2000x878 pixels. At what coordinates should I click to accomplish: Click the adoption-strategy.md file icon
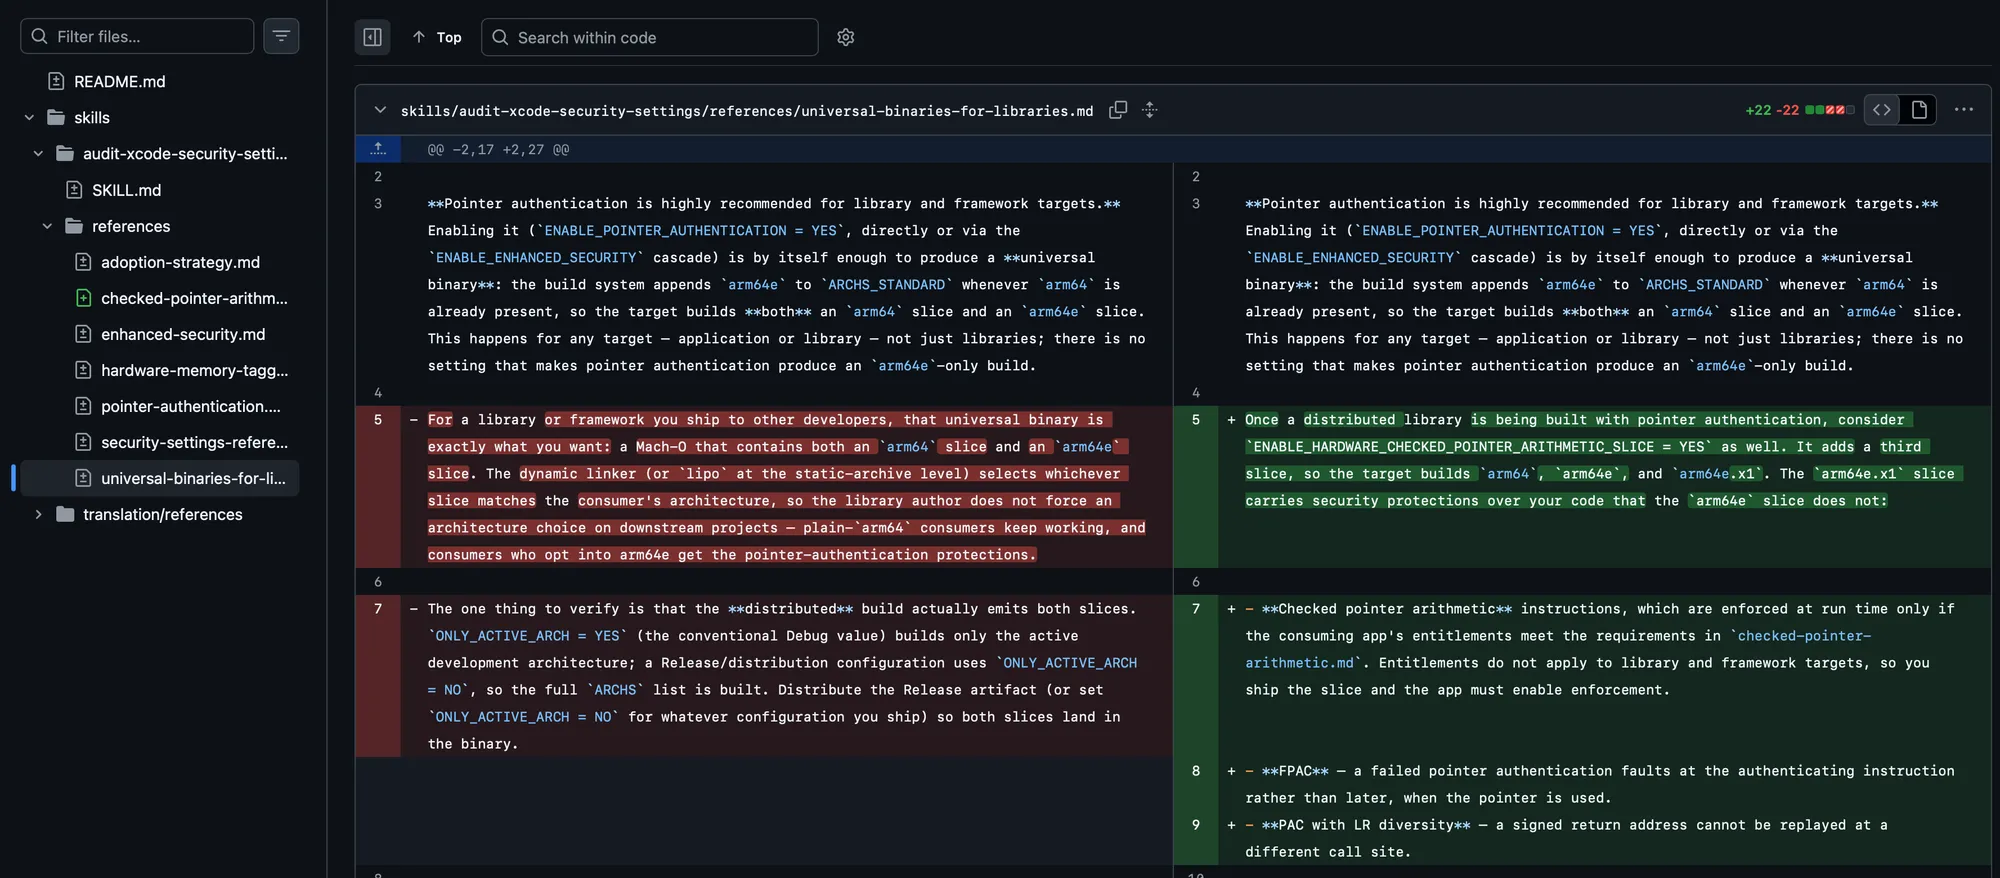click(83, 262)
